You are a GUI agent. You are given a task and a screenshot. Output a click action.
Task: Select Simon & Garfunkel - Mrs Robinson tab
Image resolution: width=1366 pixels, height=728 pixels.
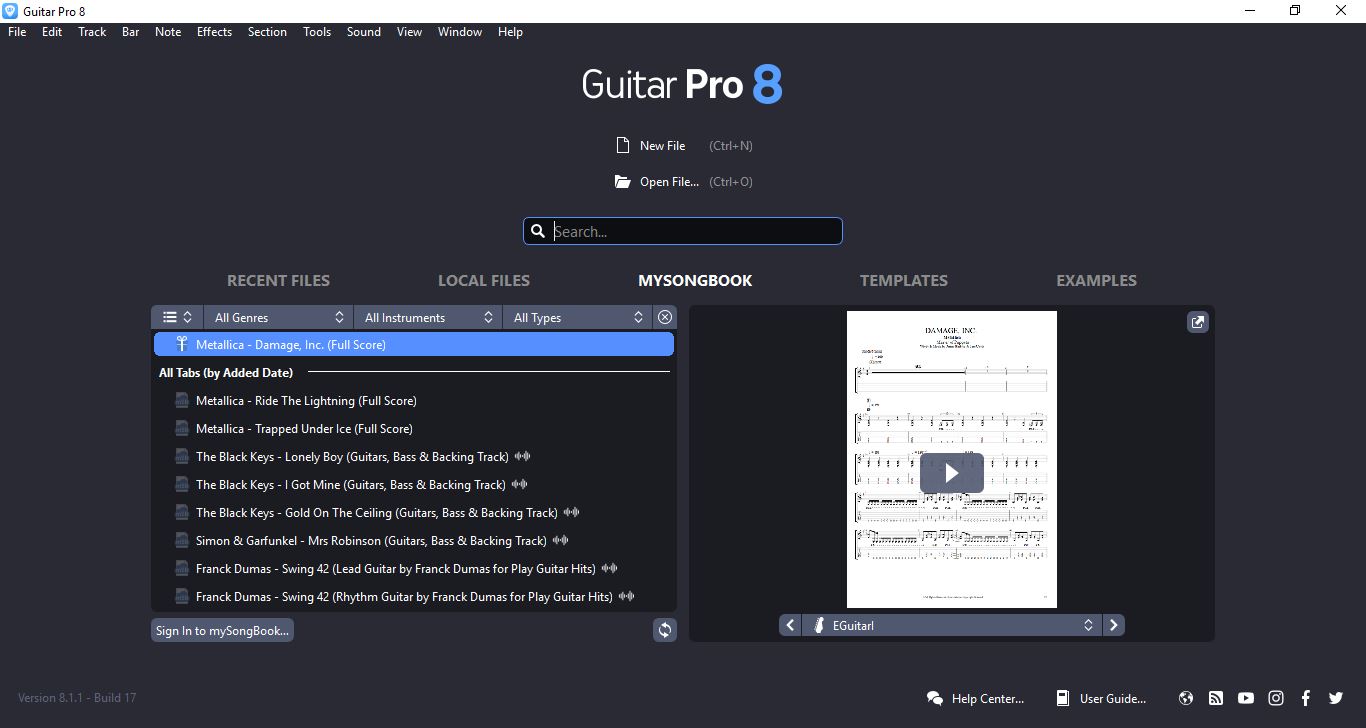[414, 540]
